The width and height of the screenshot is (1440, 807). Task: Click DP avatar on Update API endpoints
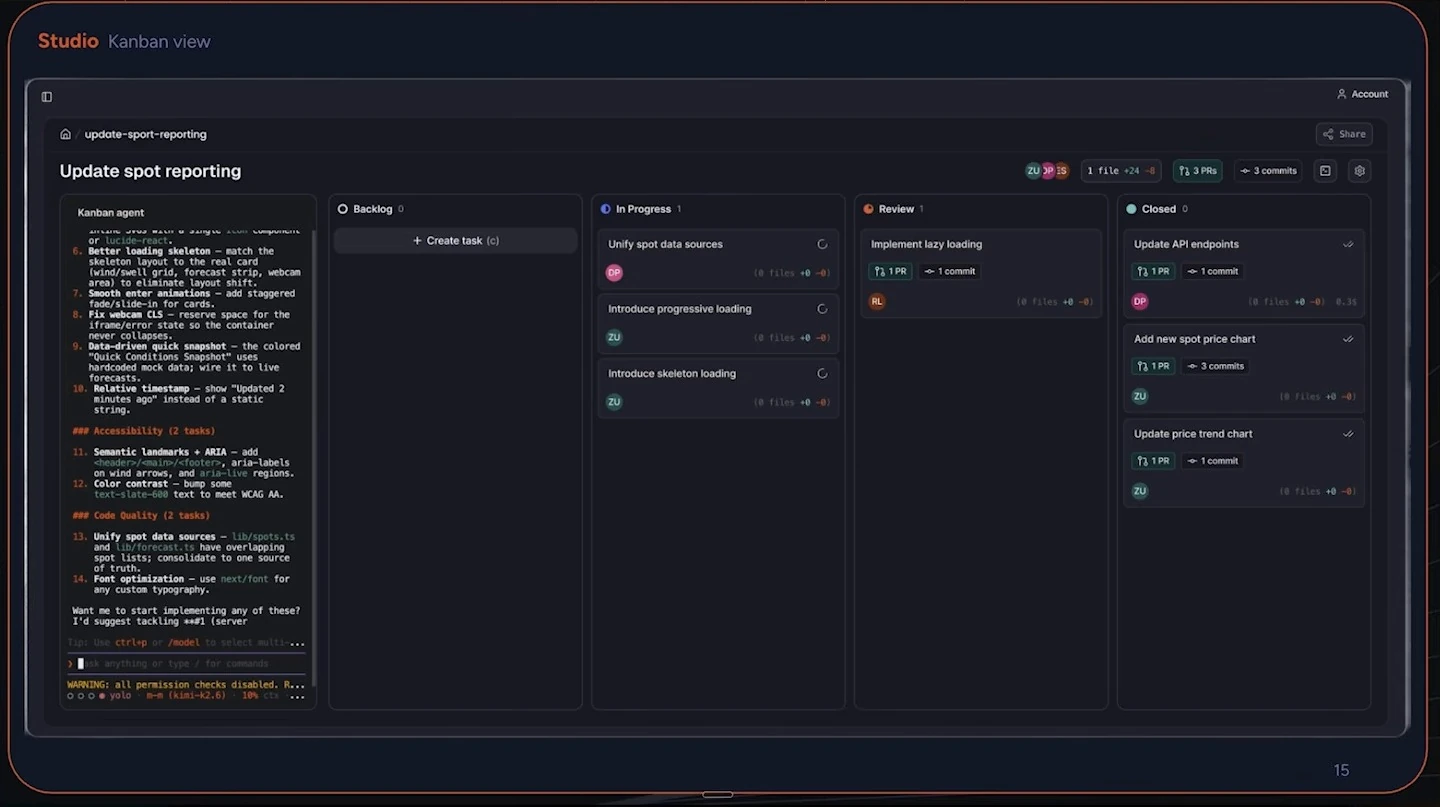[1140, 301]
